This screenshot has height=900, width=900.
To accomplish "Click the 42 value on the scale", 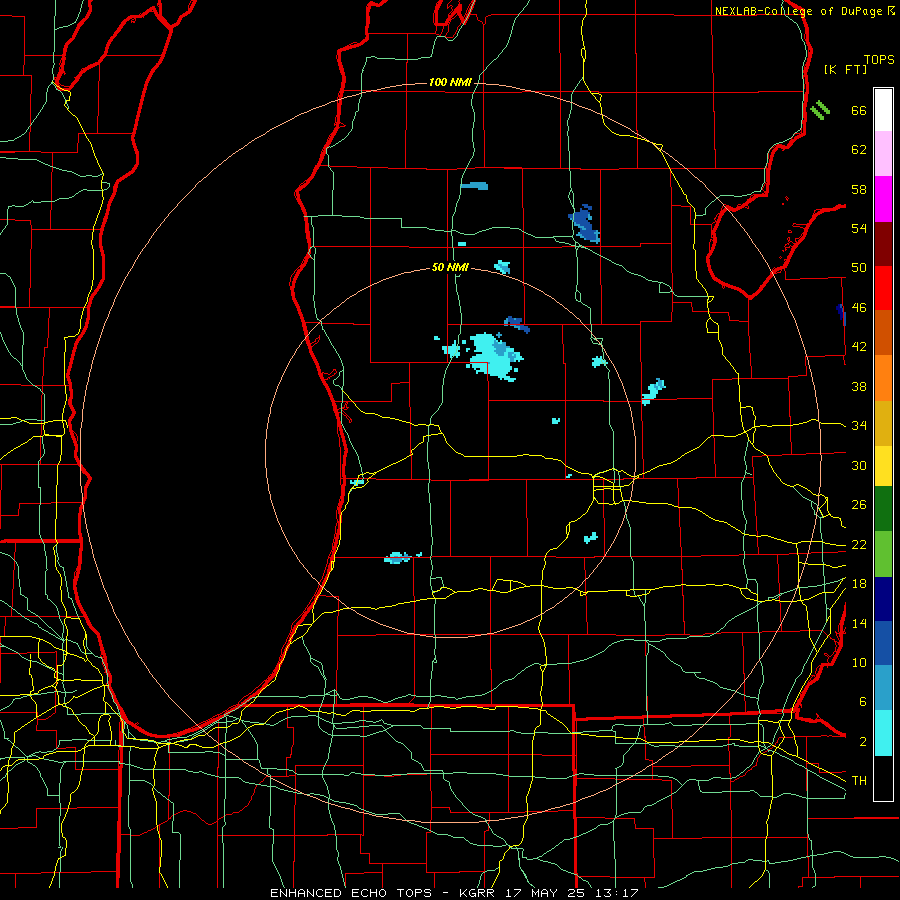I will point(859,347).
